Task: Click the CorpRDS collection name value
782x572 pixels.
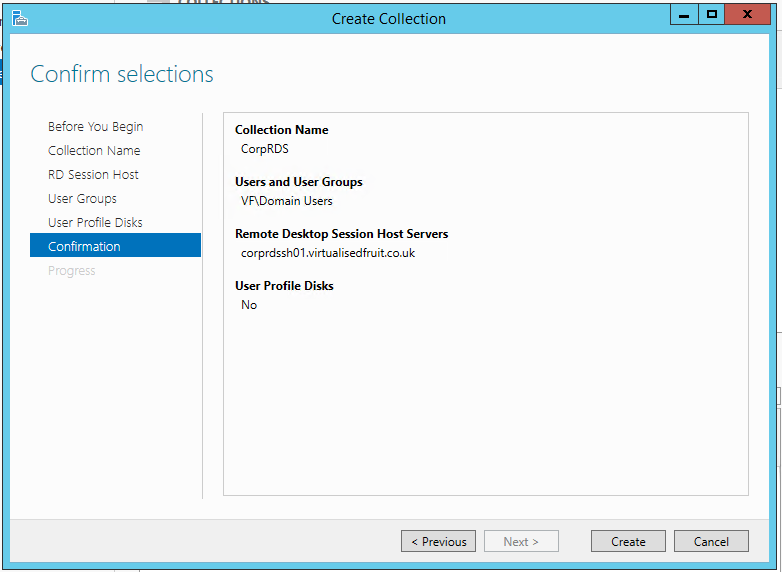Action: tap(265, 149)
